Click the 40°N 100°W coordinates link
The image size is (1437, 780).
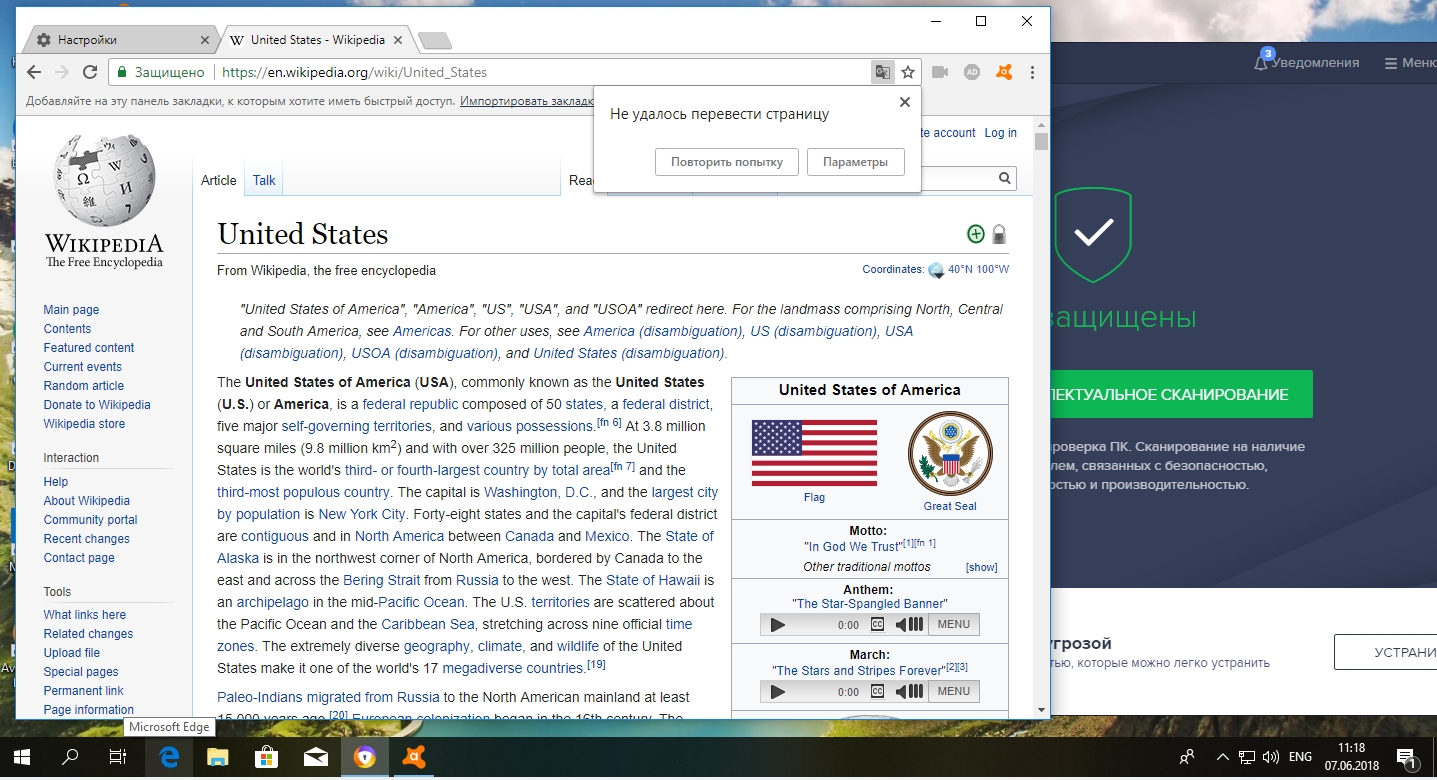tap(978, 270)
